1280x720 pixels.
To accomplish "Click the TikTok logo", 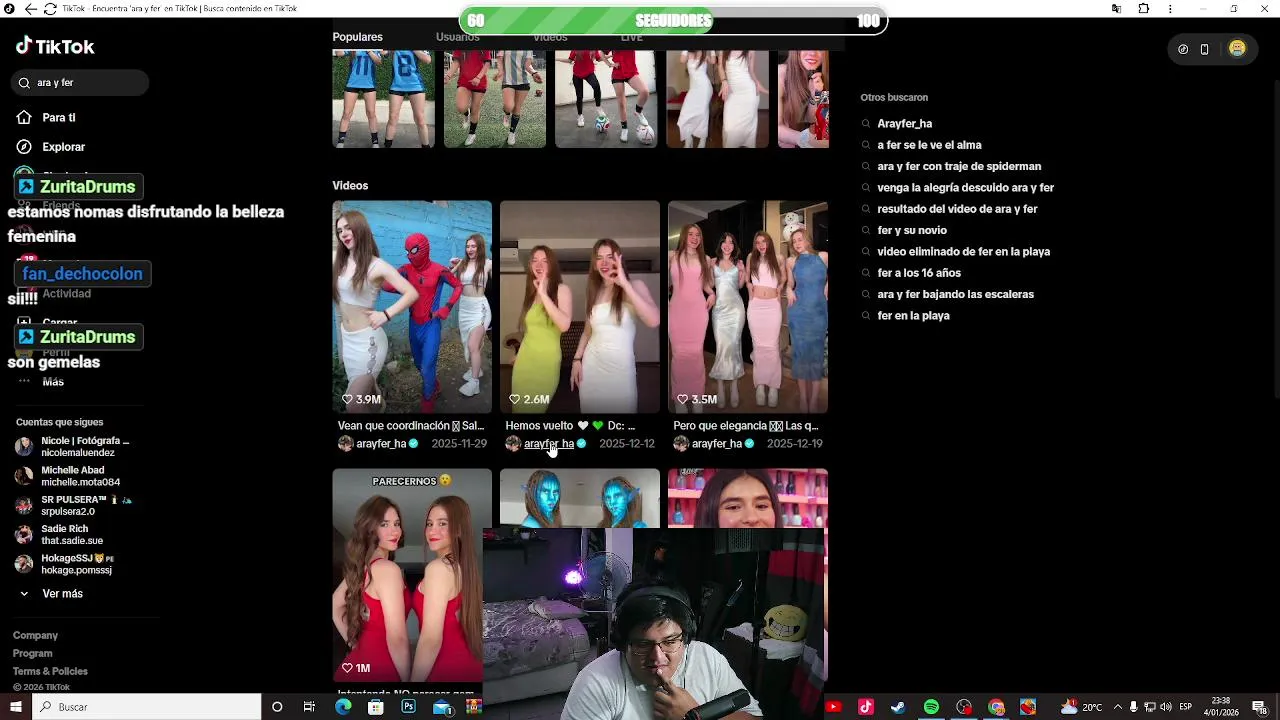I will click(55, 46).
